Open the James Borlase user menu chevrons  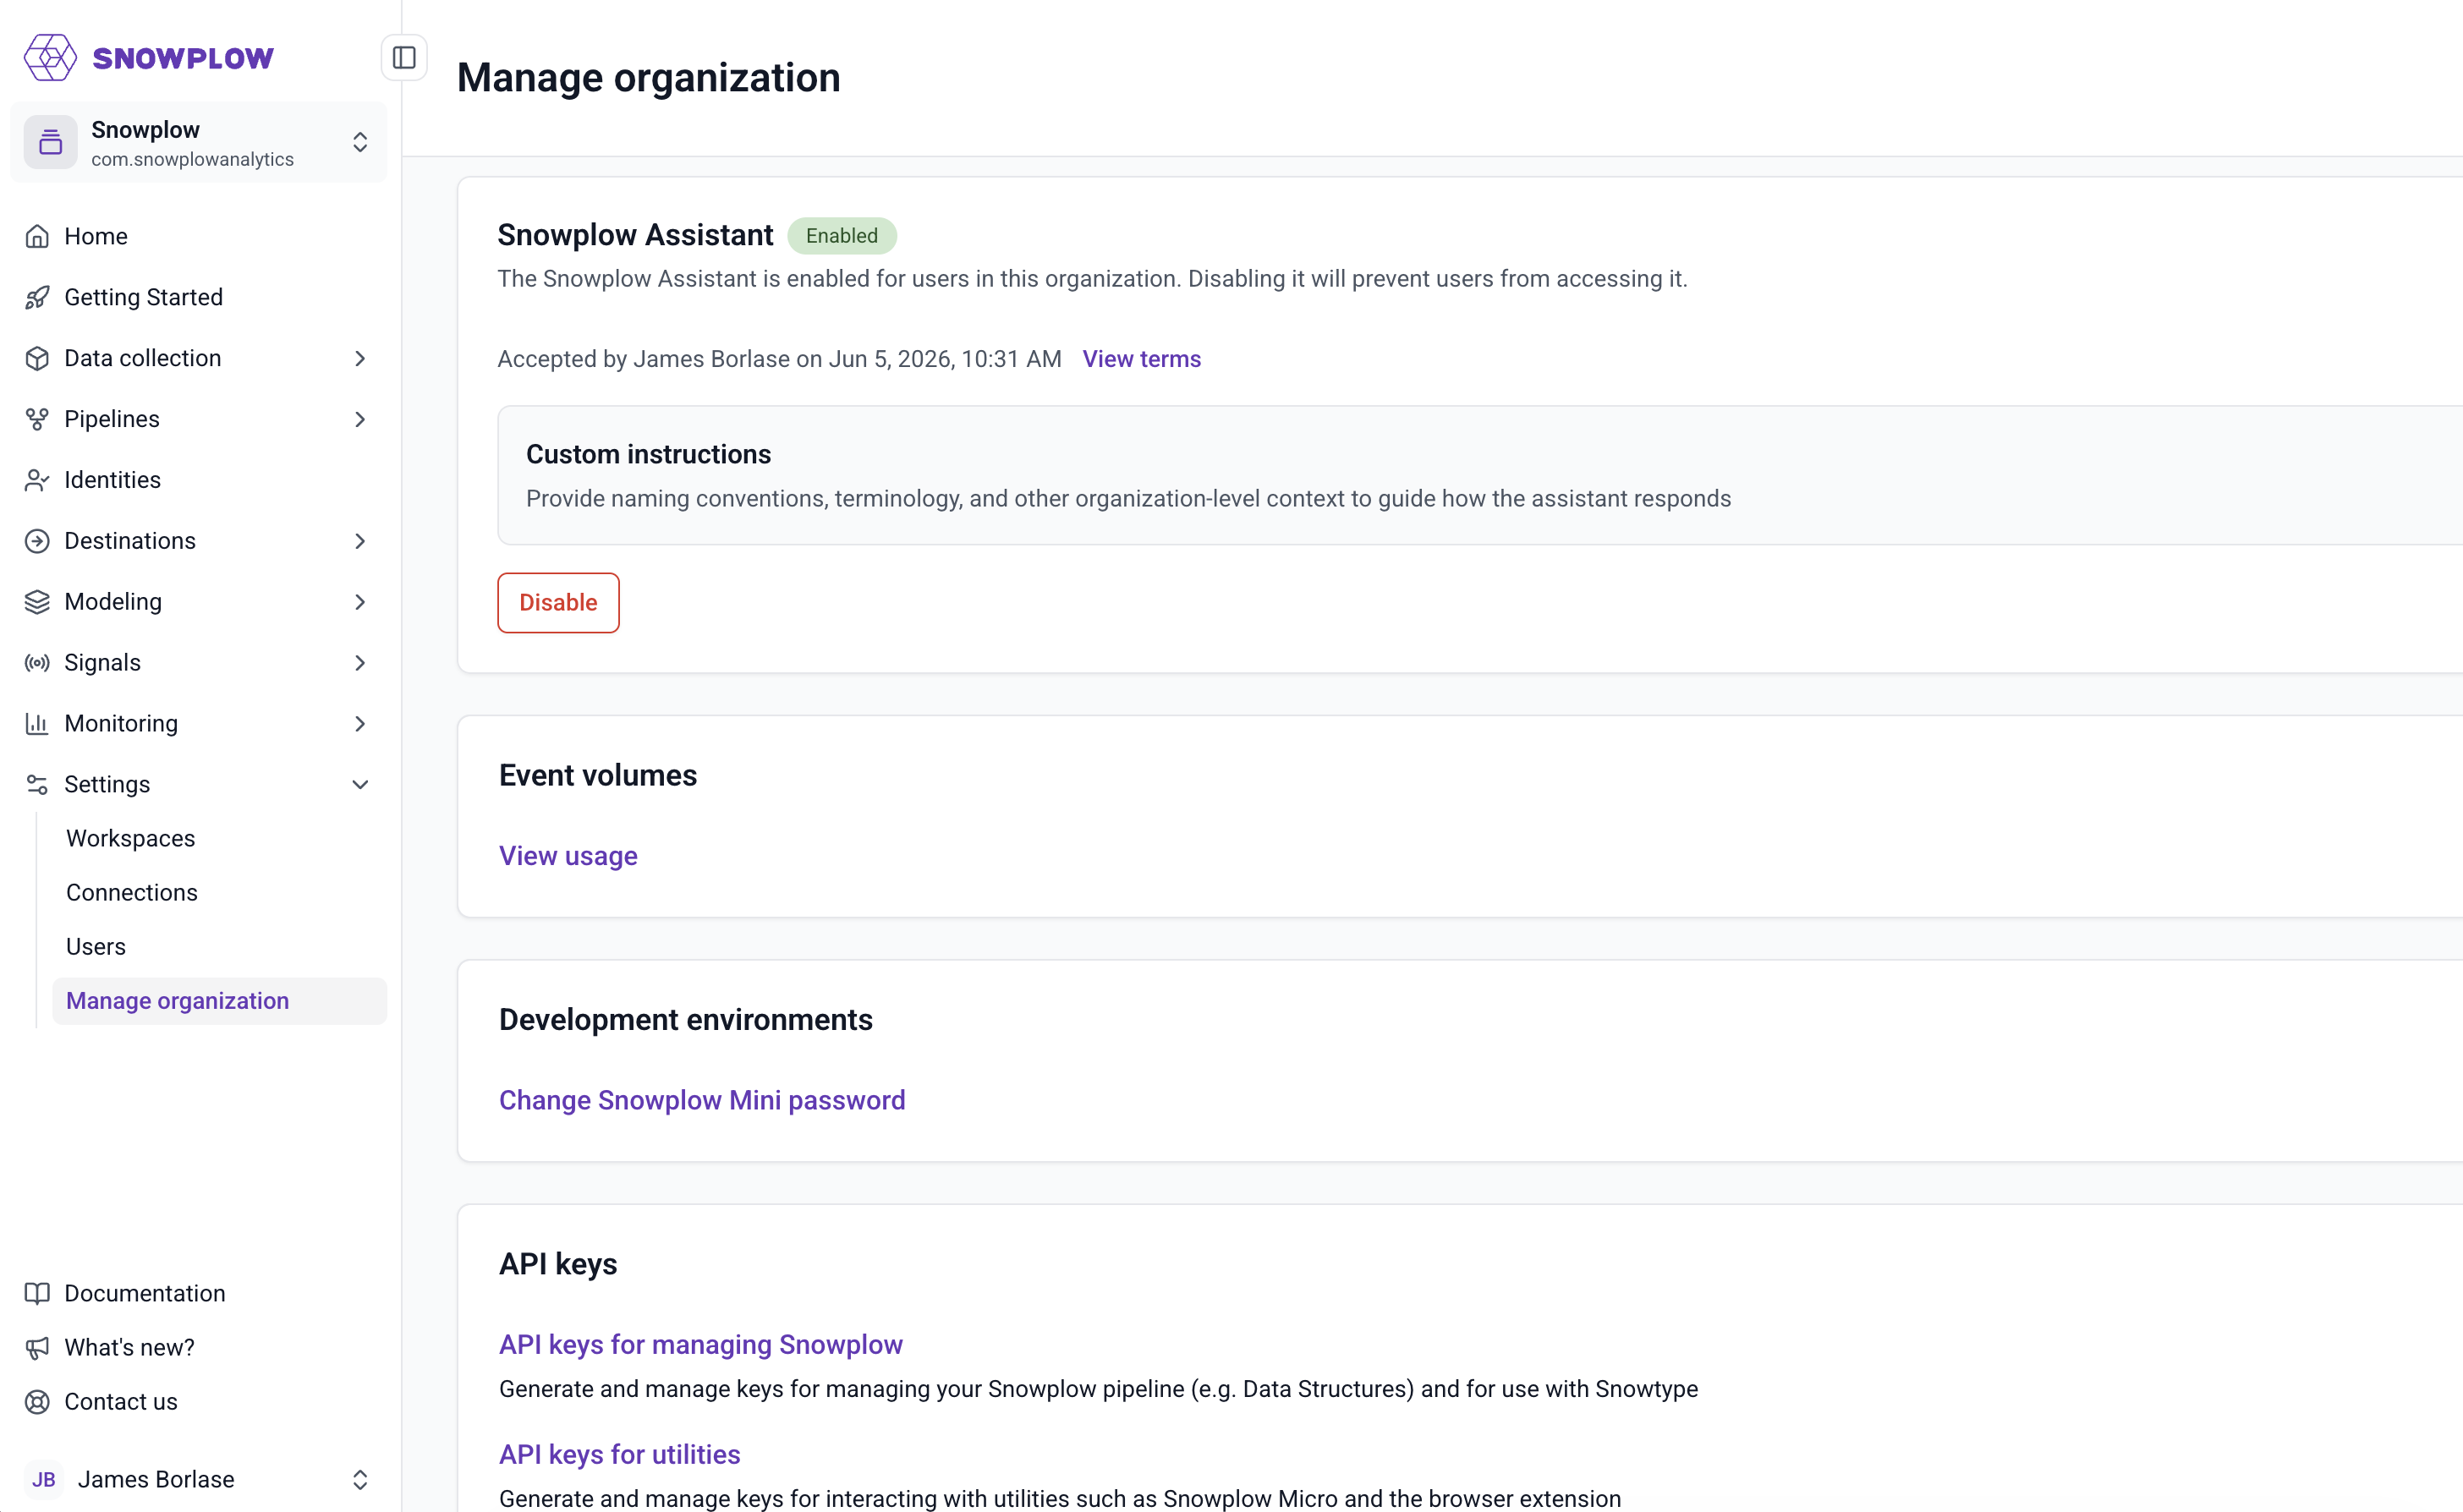click(x=360, y=1481)
